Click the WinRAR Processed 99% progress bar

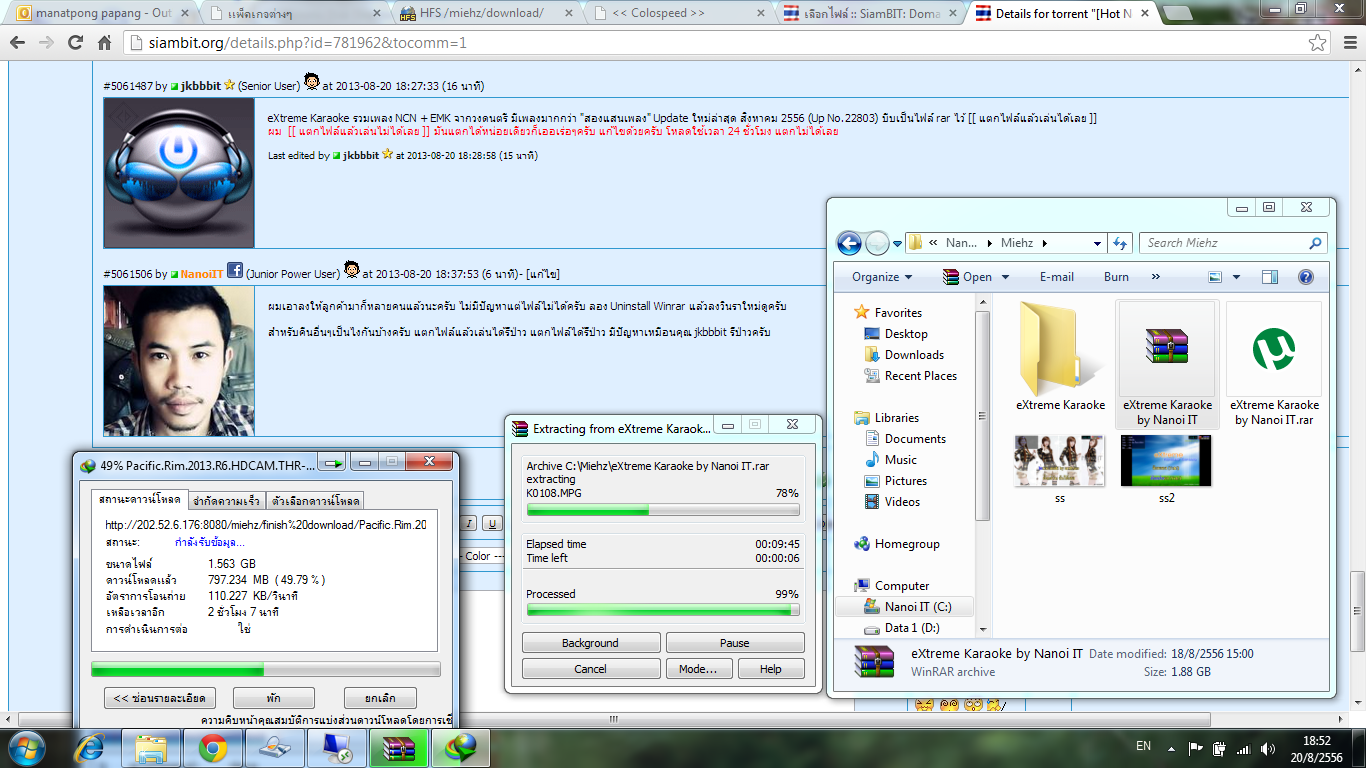(x=663, y=609)
